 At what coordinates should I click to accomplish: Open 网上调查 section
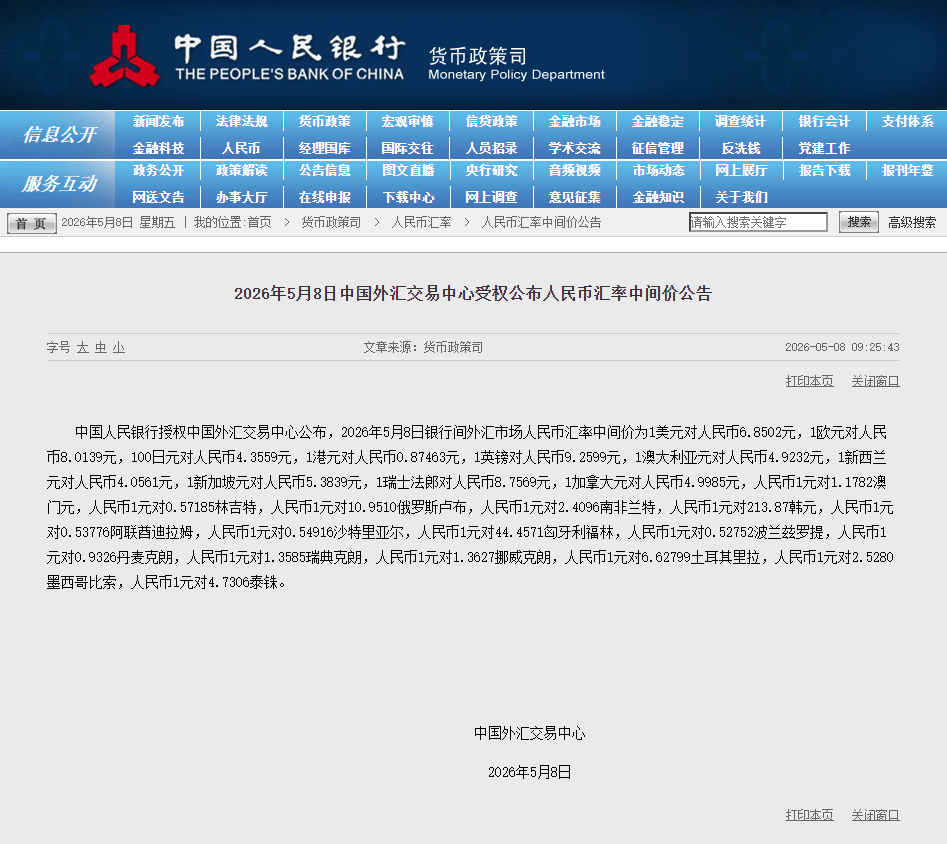tap(492, 197)
